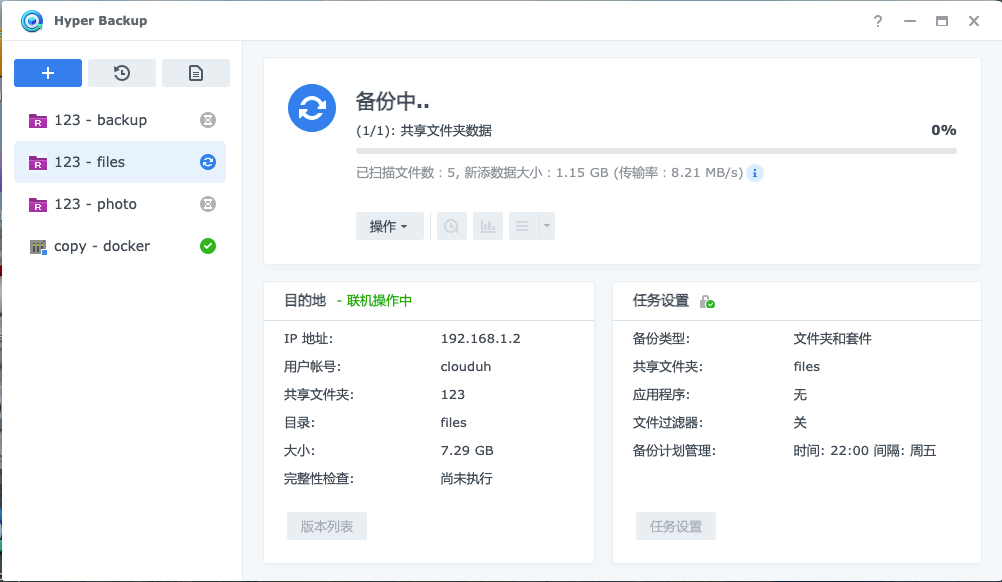
Task: Click the backup statistics bar chart icon
Action: (x=488, y=226)
